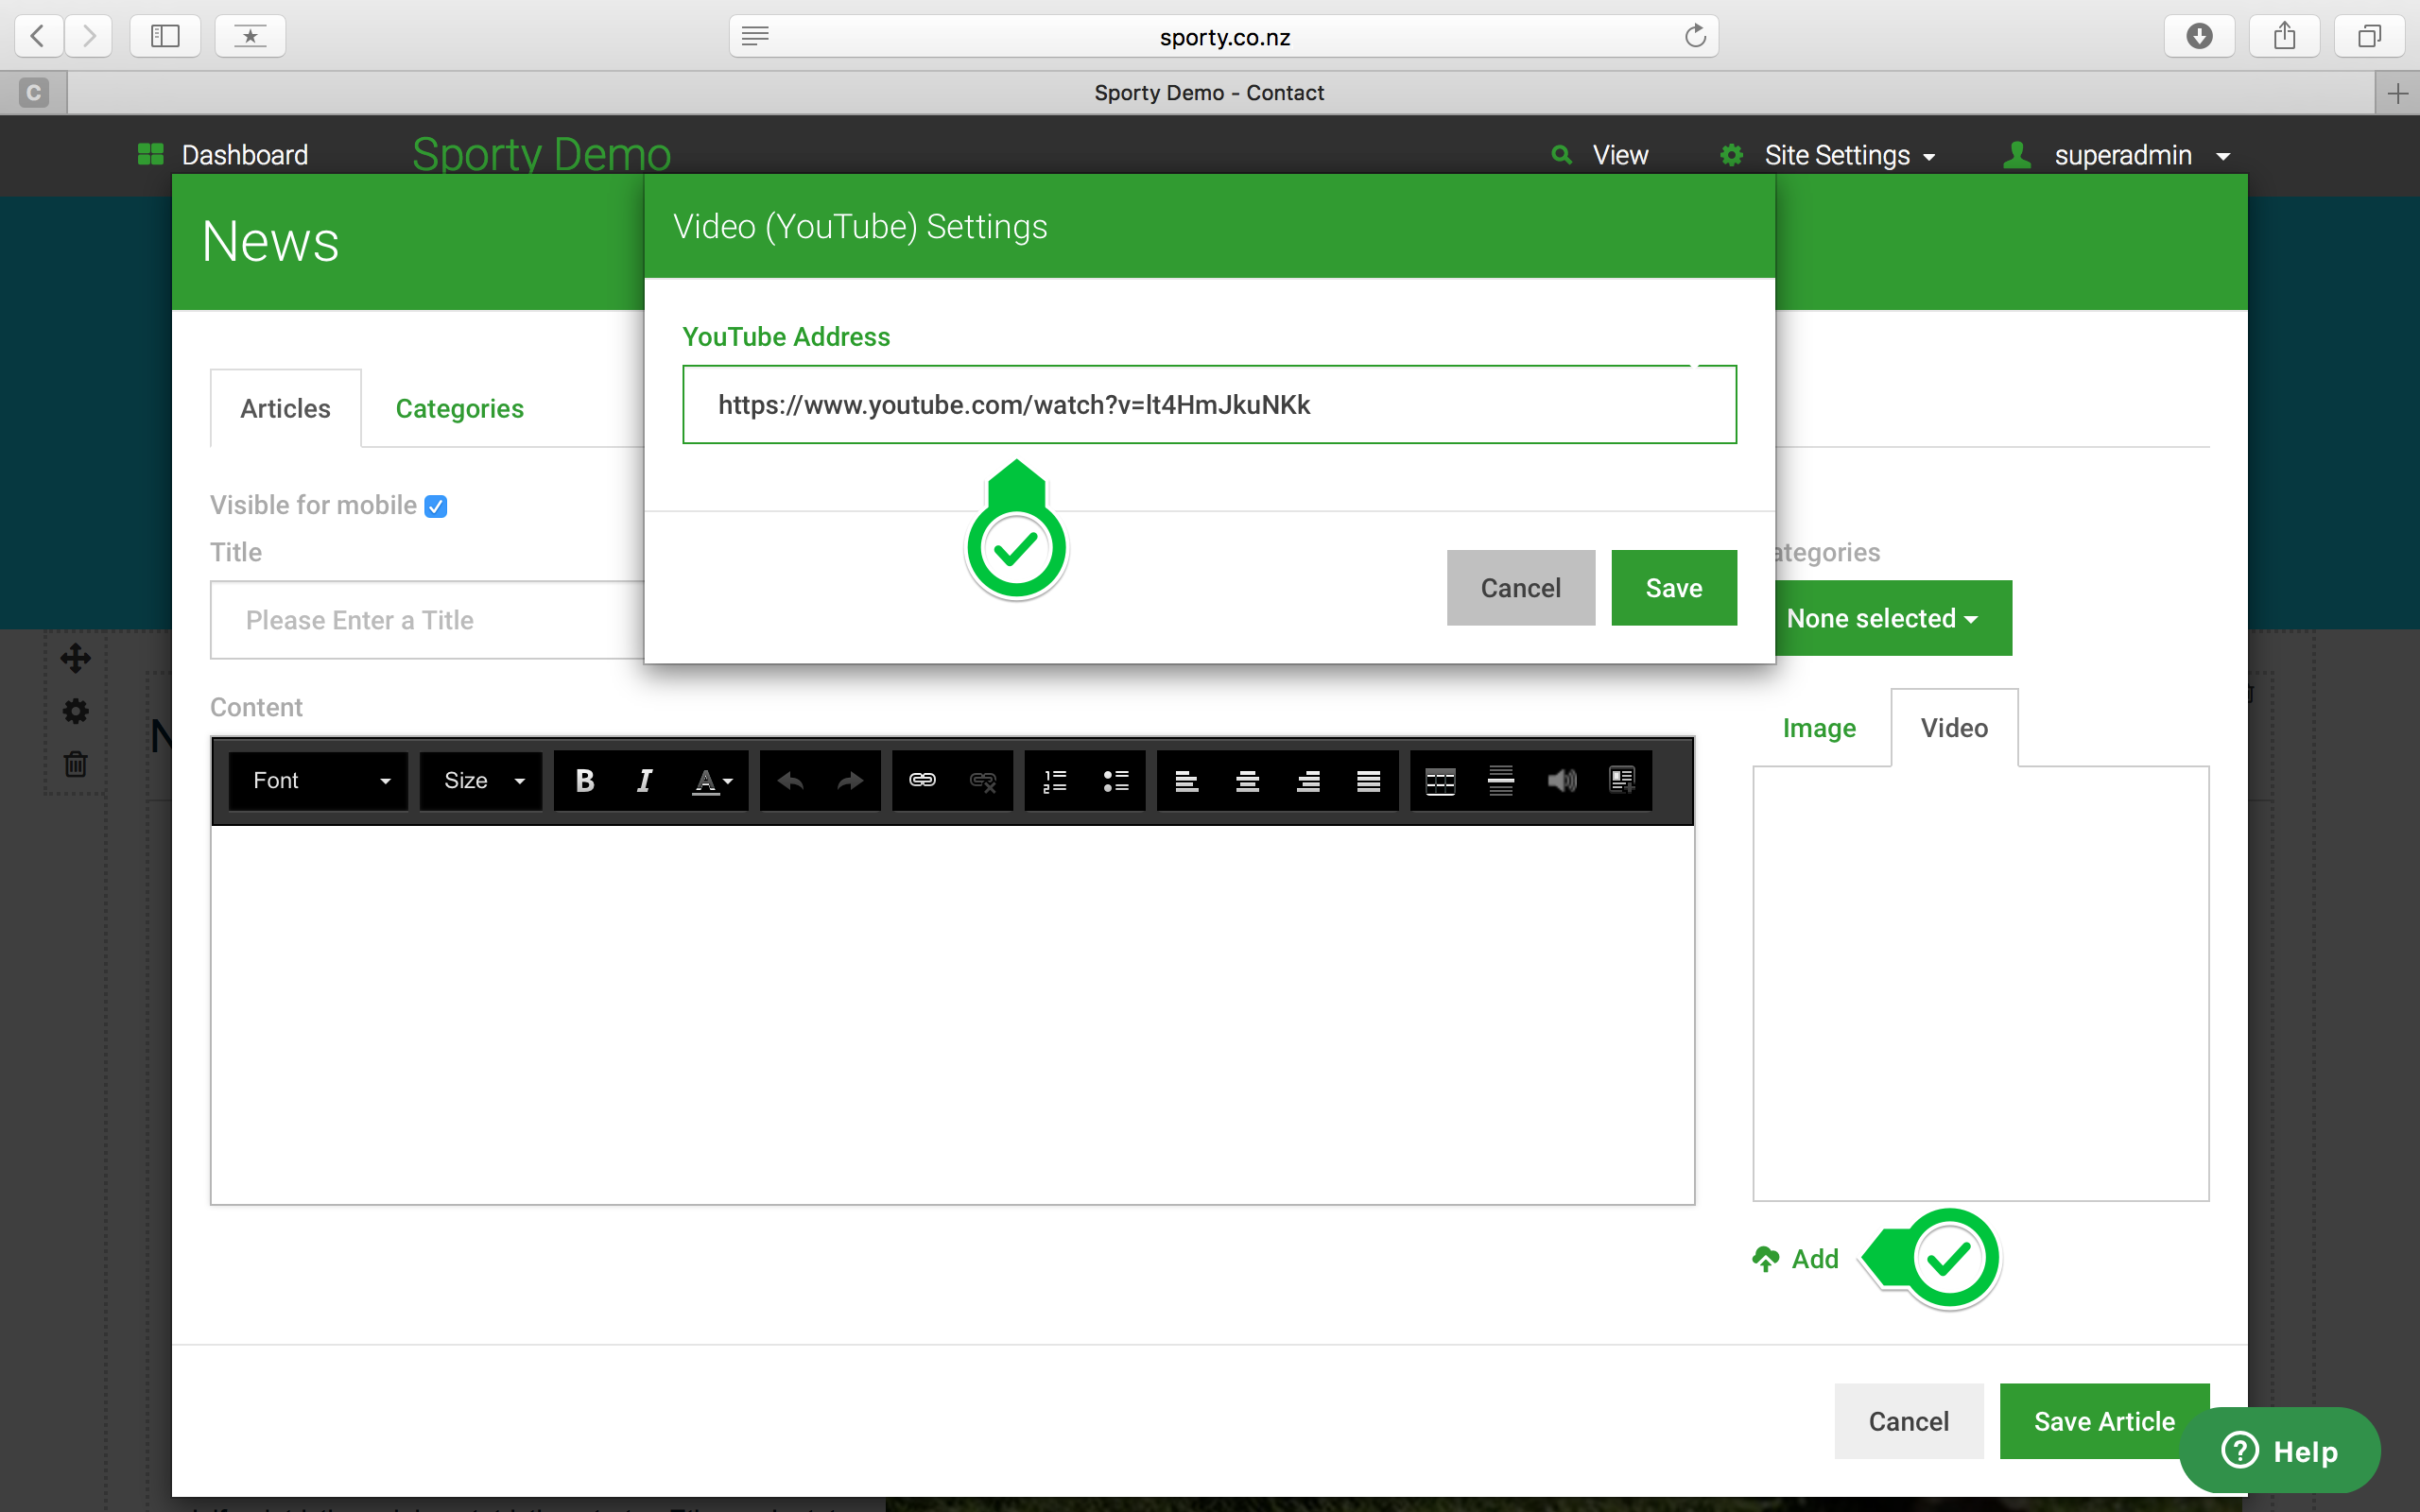2420x1512 pixels.
Task: Select the Video tab
Action: pyautogui.click(x=1954, y=728)
